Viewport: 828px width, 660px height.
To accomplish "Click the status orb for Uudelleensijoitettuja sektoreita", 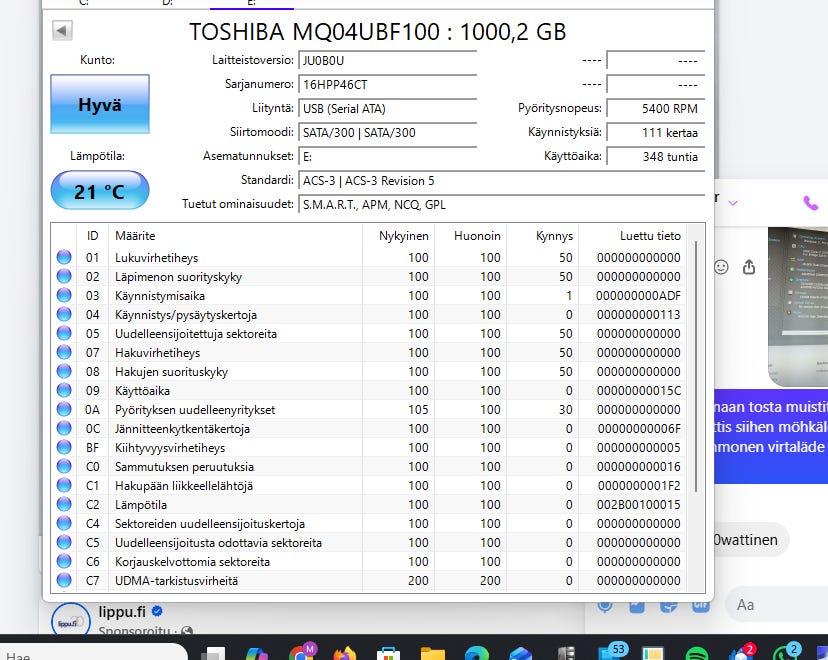I will click(x=64, y=333).
